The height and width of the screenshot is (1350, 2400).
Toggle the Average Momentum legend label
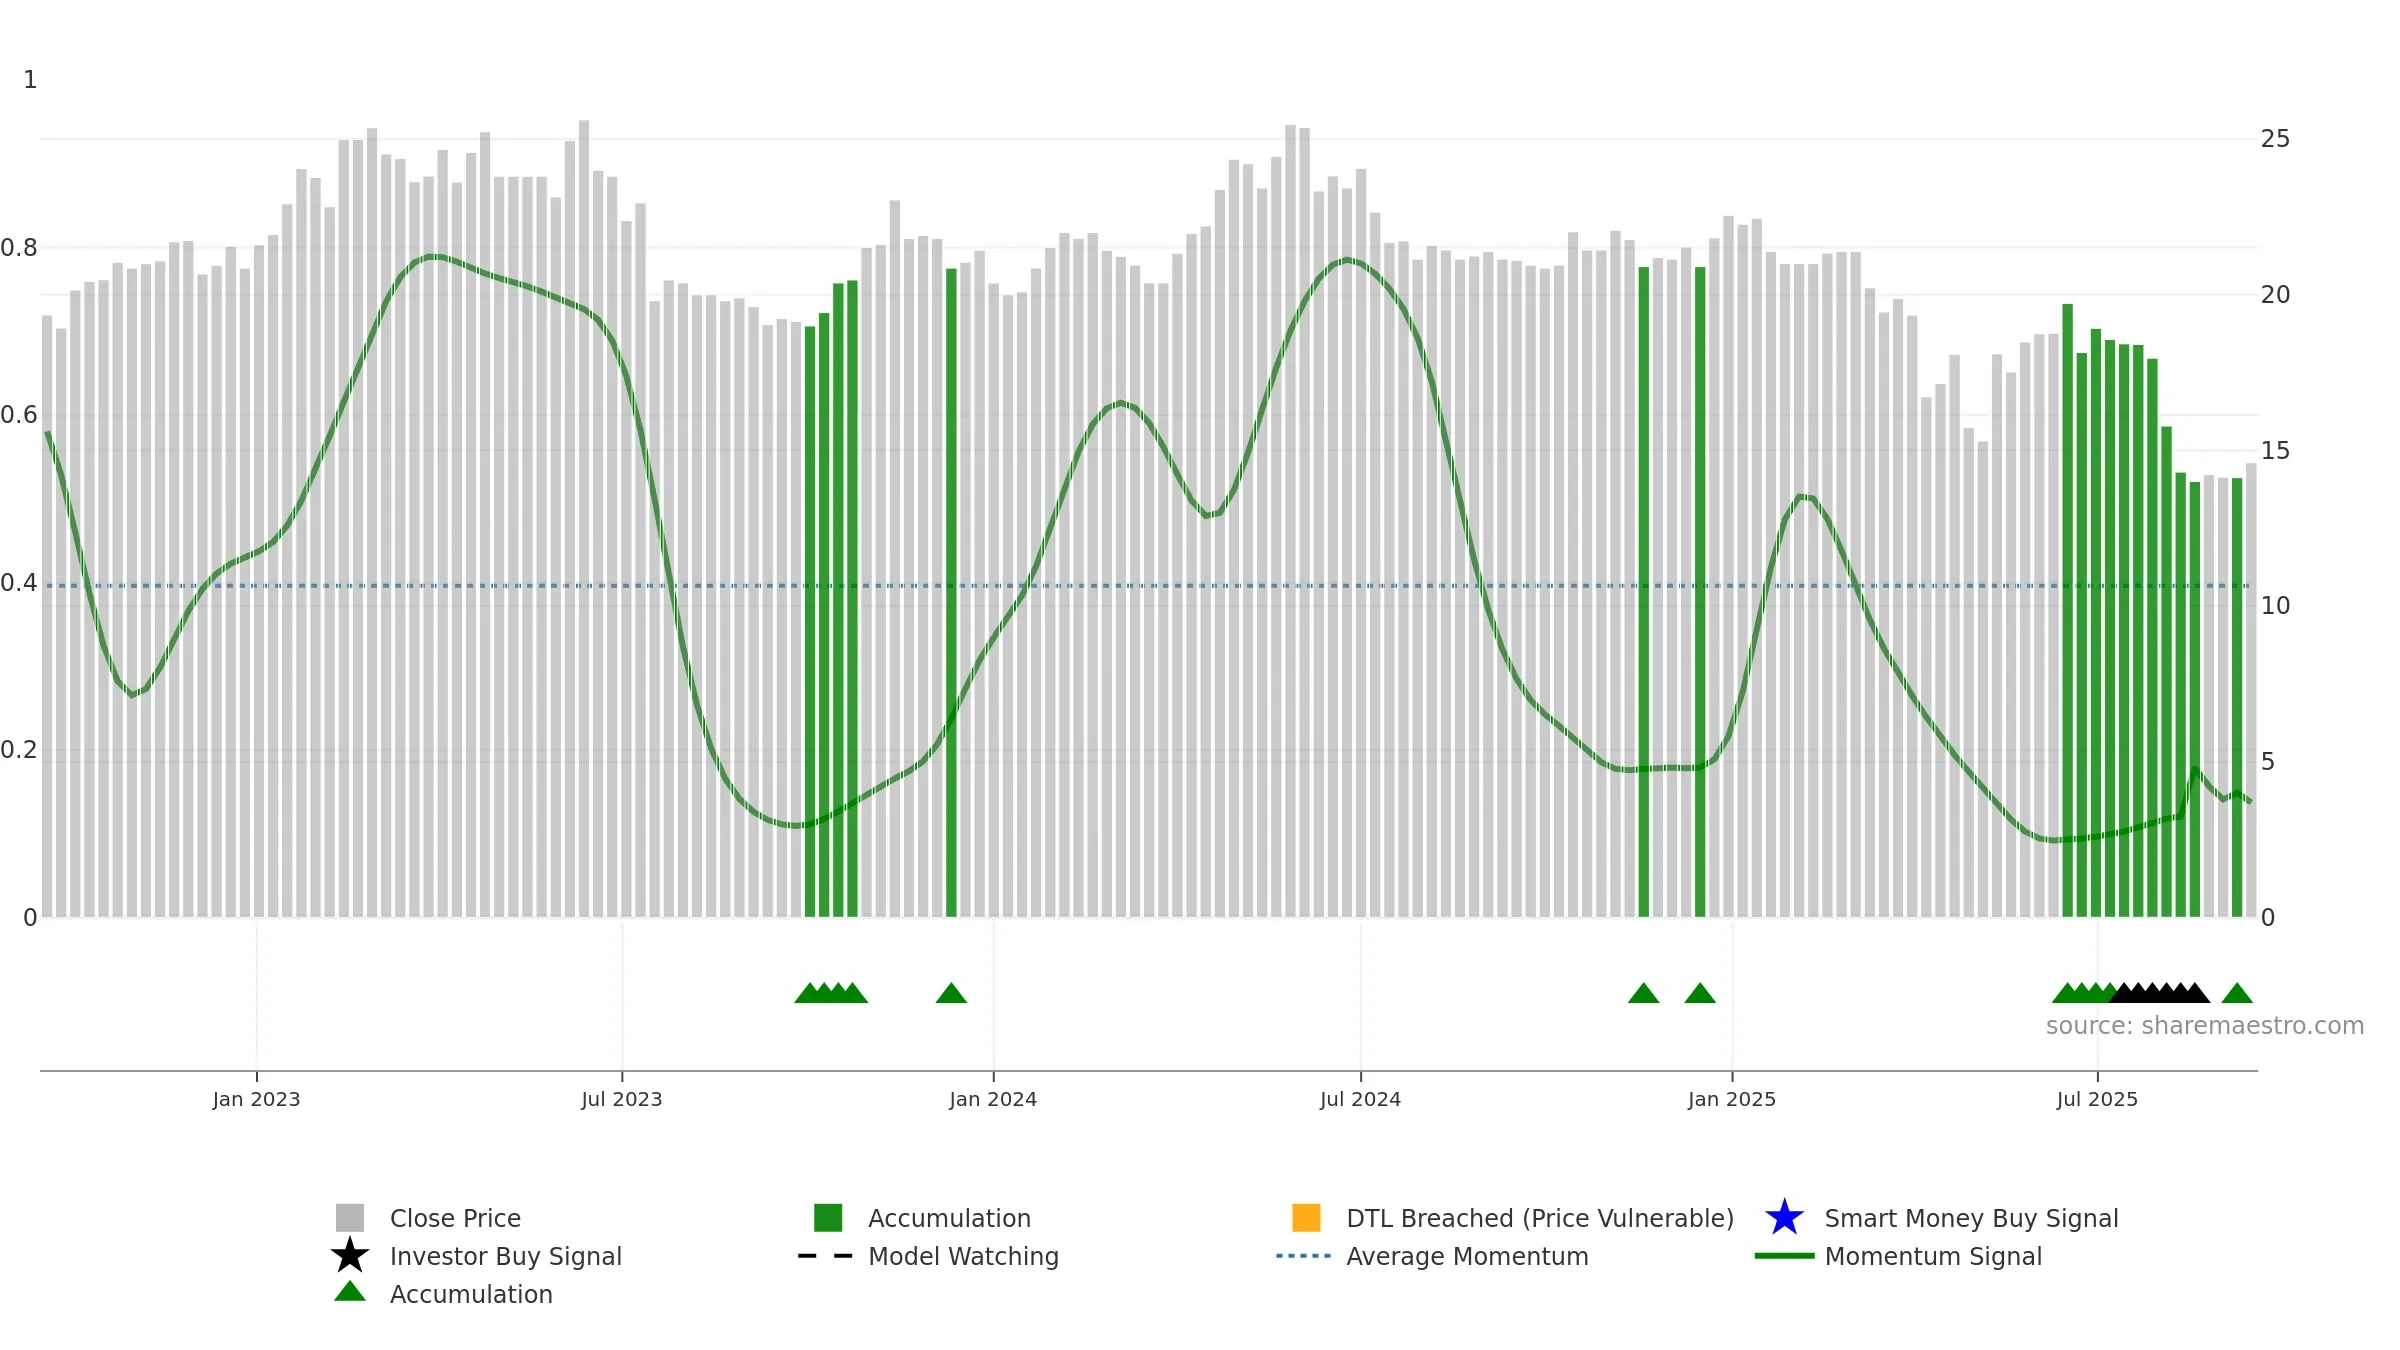pos(1467,1256)
